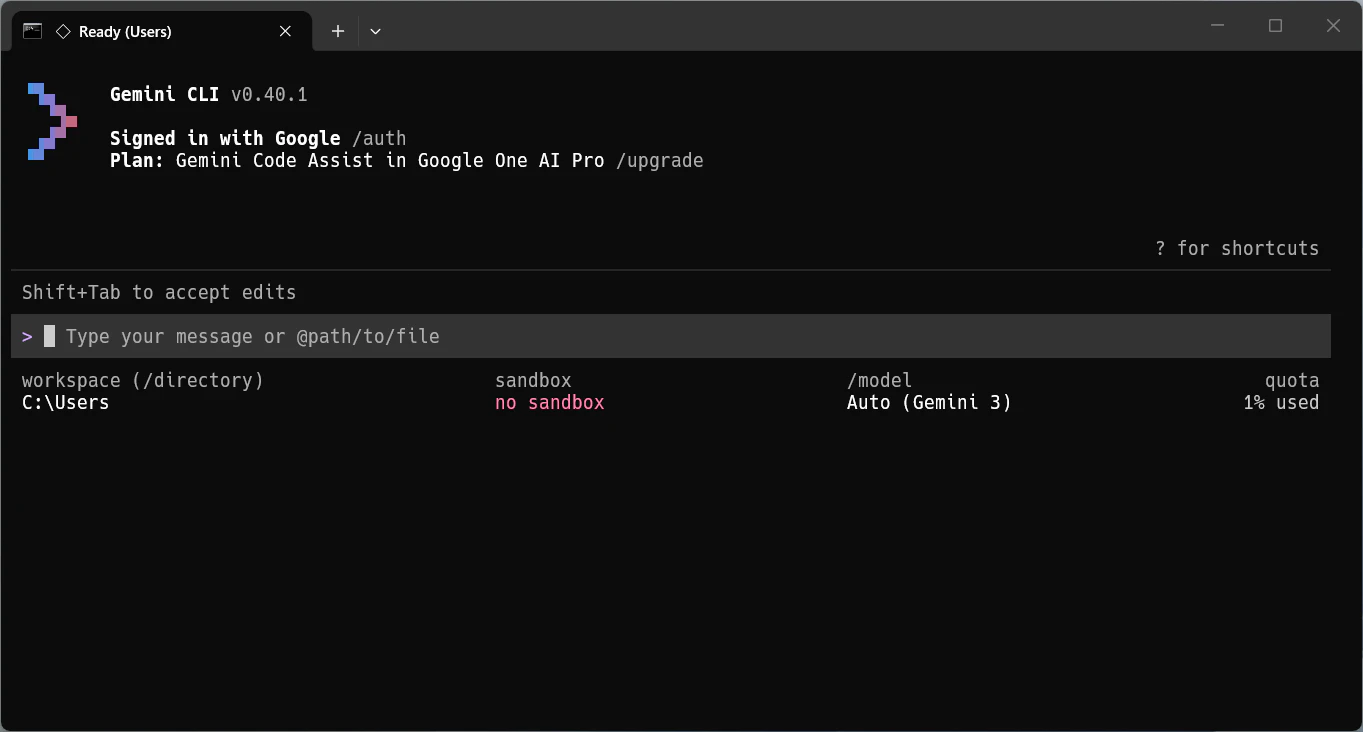Focus the "Type your message" input field
The image size is (1363, 732).
point(671,336)
